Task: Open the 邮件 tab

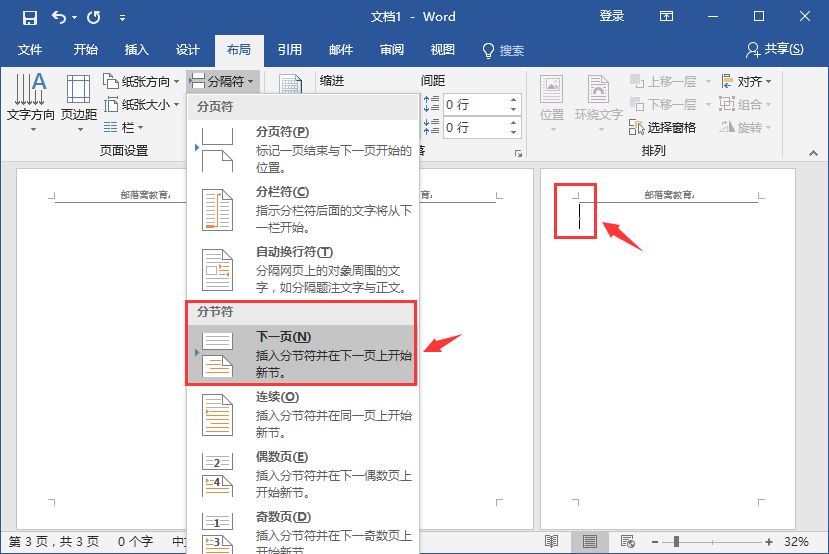Action: coord(340,50)
